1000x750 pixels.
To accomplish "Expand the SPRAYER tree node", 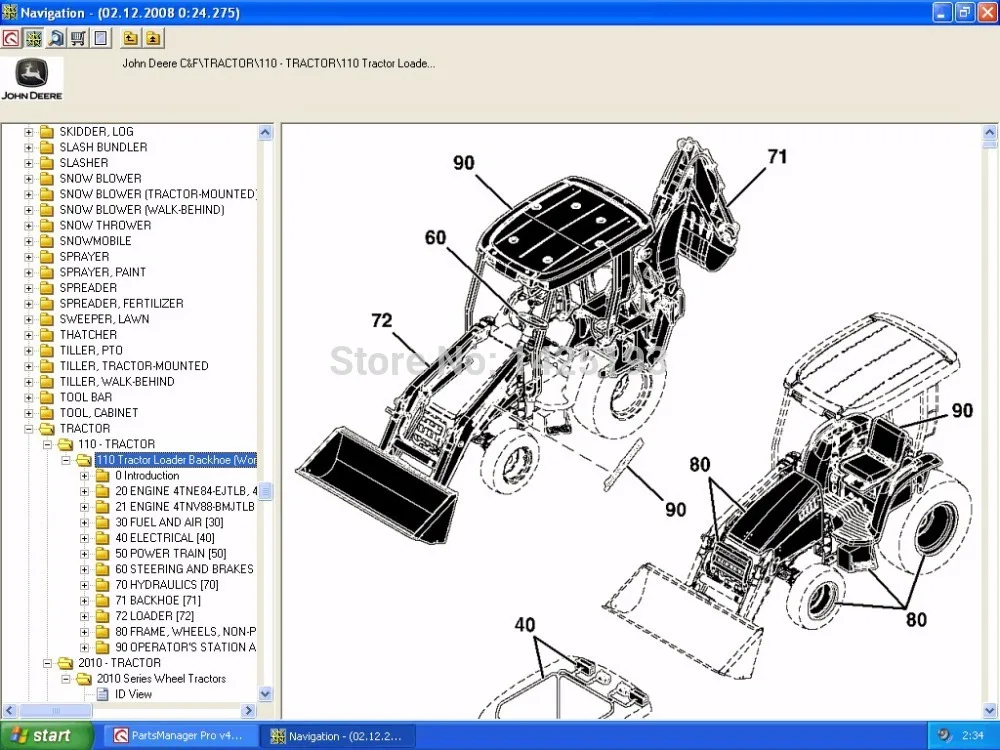I will tap(28, 257).
